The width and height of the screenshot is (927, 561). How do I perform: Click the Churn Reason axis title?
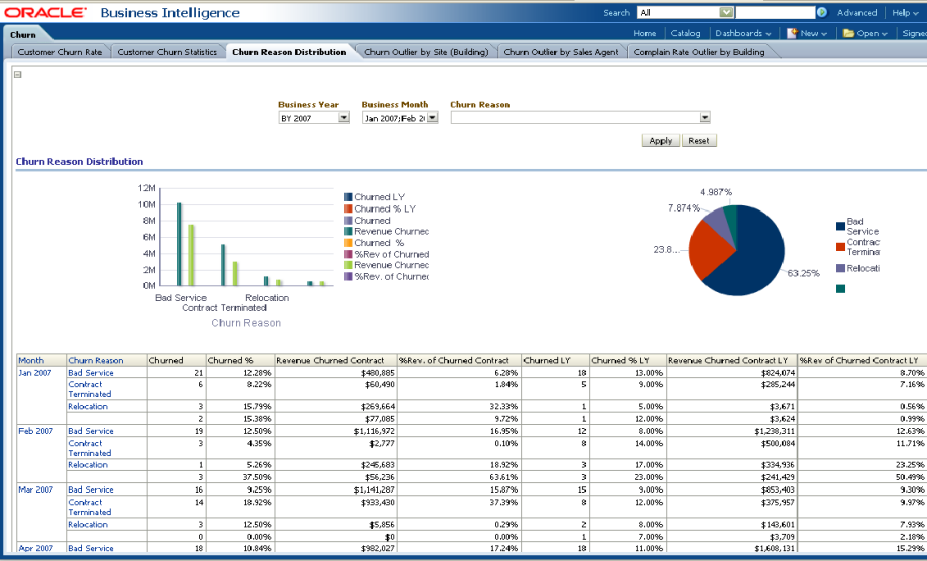point(247,323)
